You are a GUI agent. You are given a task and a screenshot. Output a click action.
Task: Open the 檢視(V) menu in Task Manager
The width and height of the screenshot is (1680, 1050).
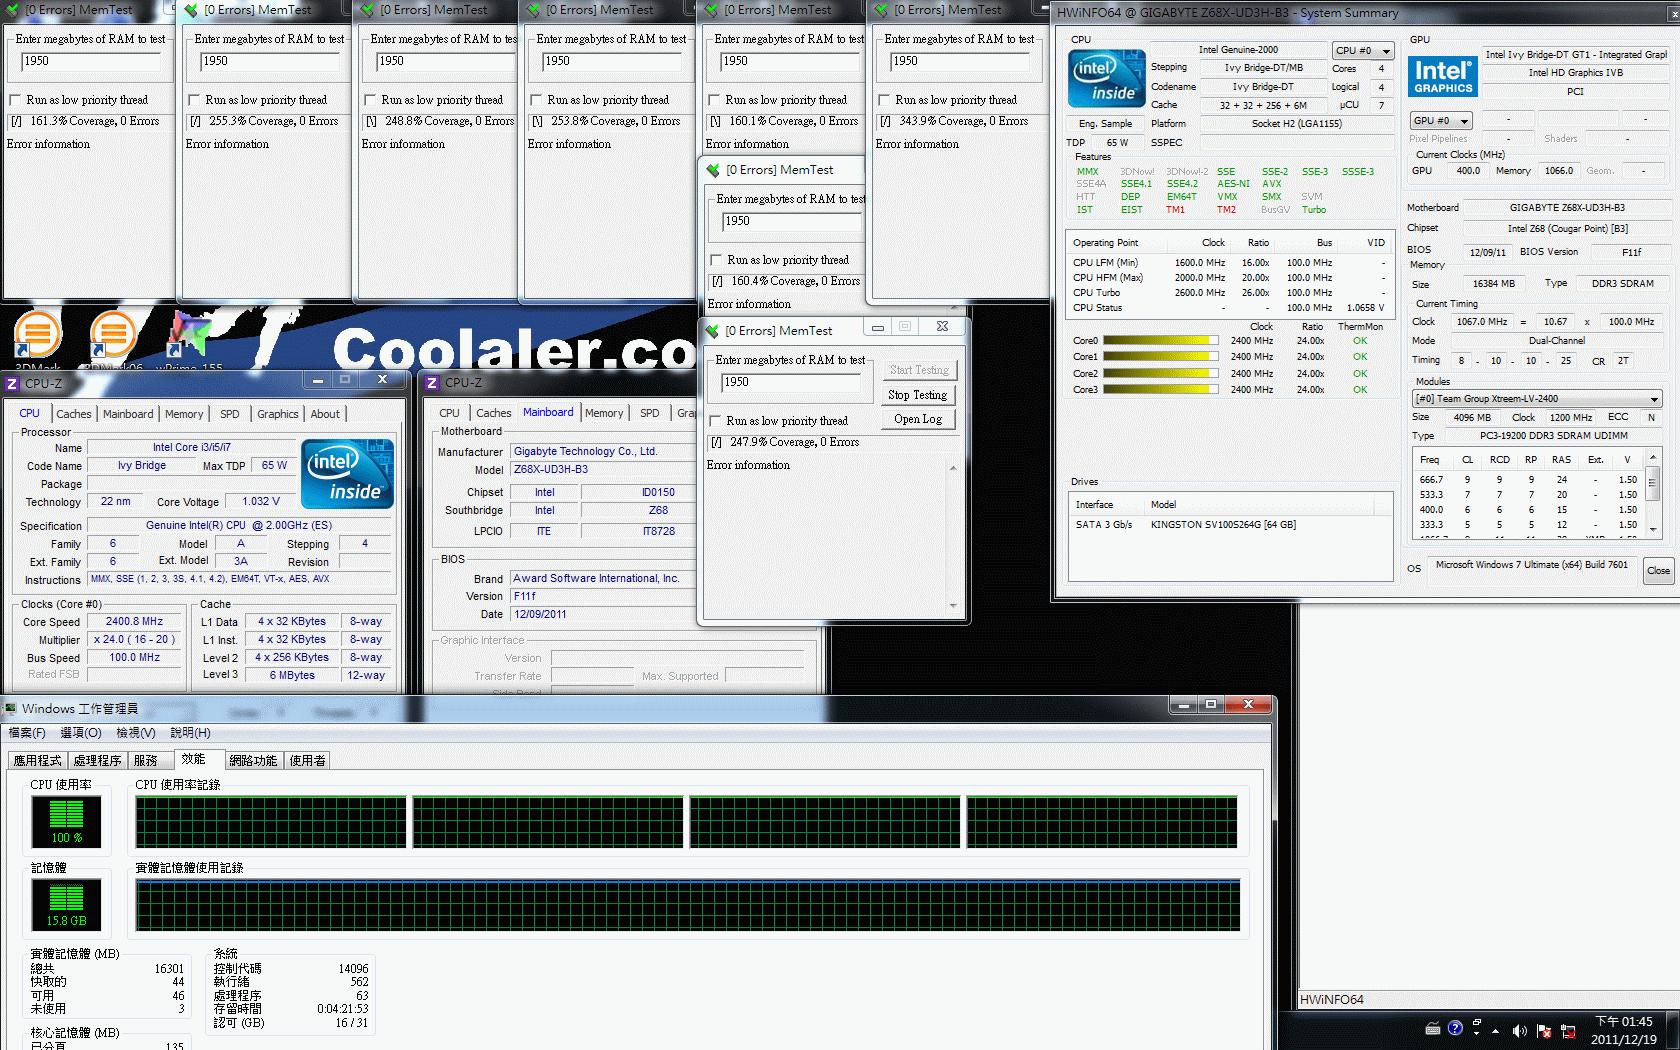pyautogui.click(x=136, y=733)
